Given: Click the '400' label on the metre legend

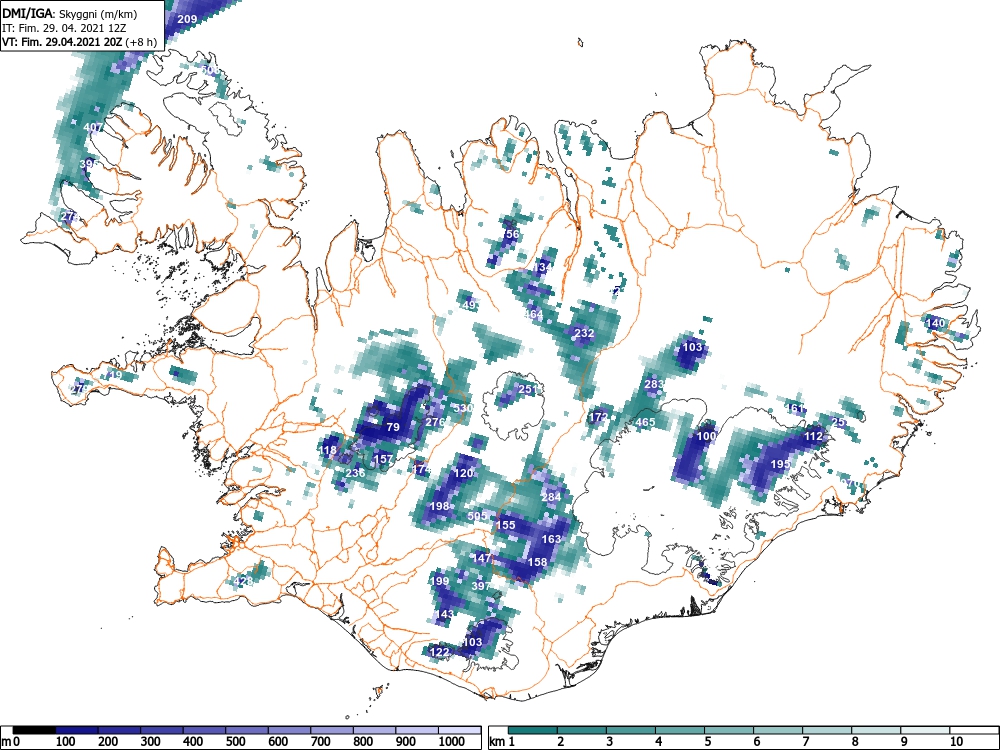Looking at the screenshot, I should (193, 741).
